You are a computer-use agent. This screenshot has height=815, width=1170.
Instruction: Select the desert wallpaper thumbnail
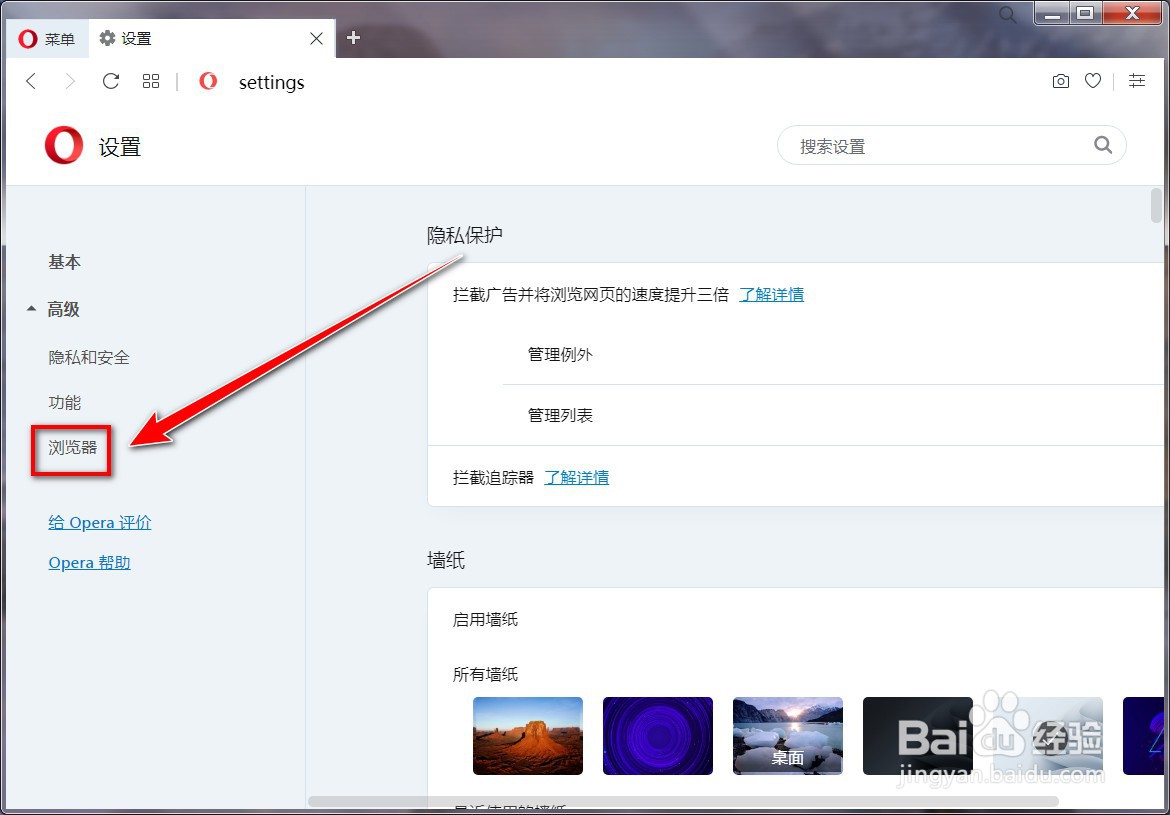528,735
